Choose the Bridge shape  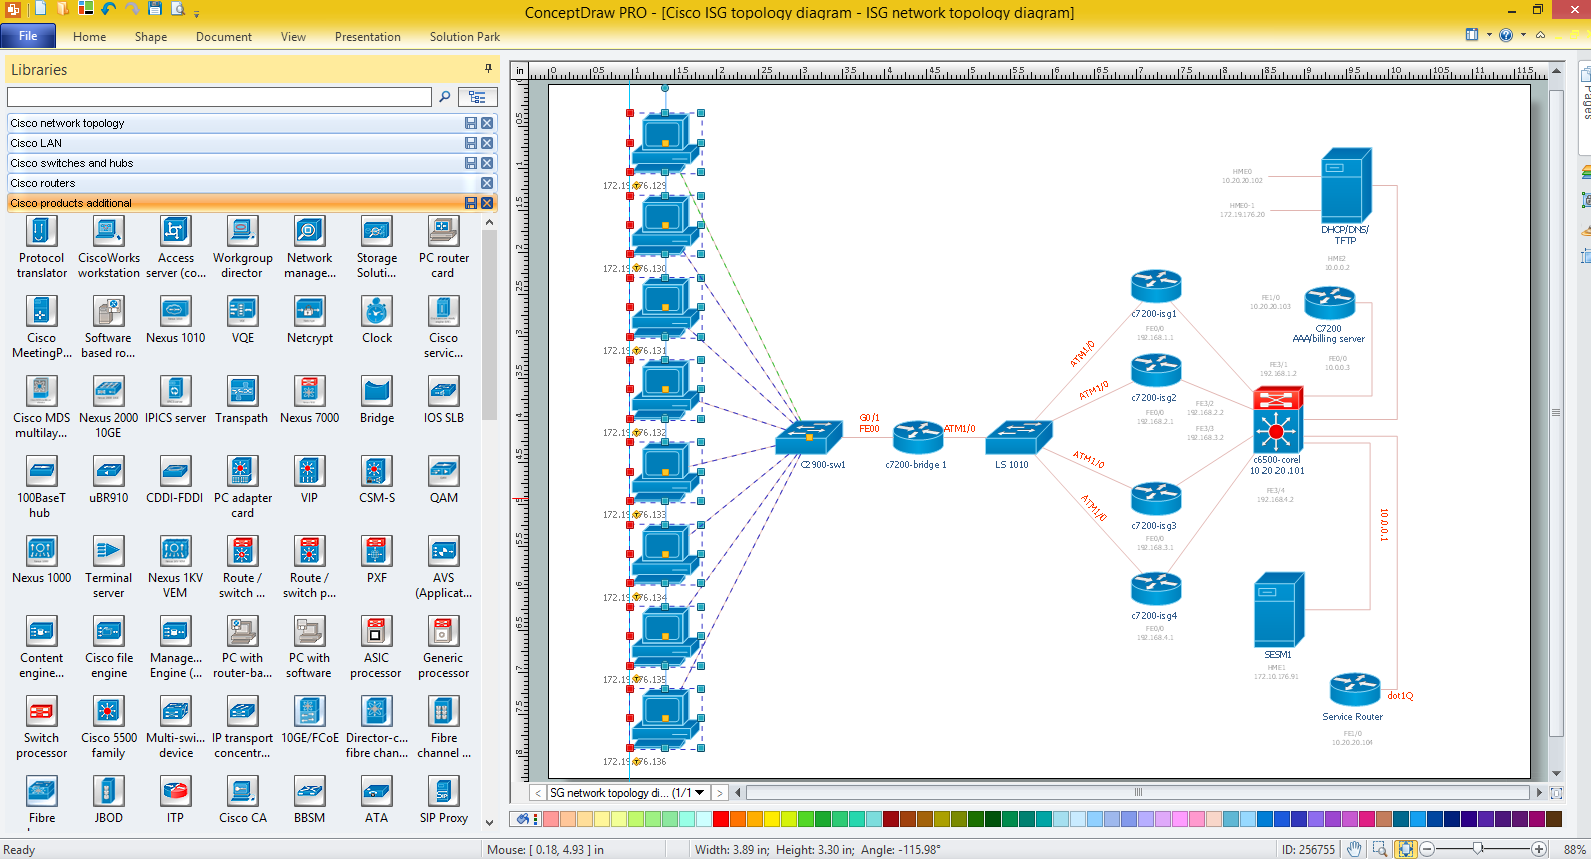[x=377, y=400]
